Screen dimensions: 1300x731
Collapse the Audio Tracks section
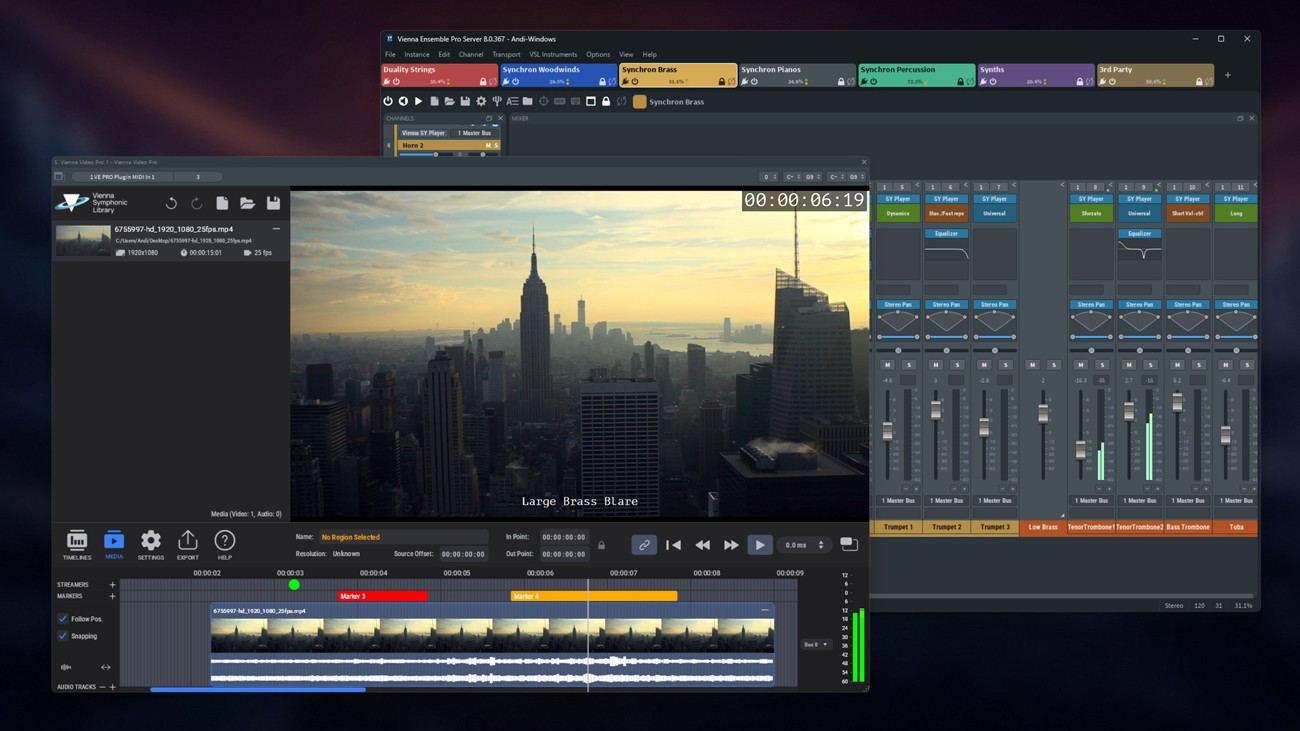(x=103, y=686)
